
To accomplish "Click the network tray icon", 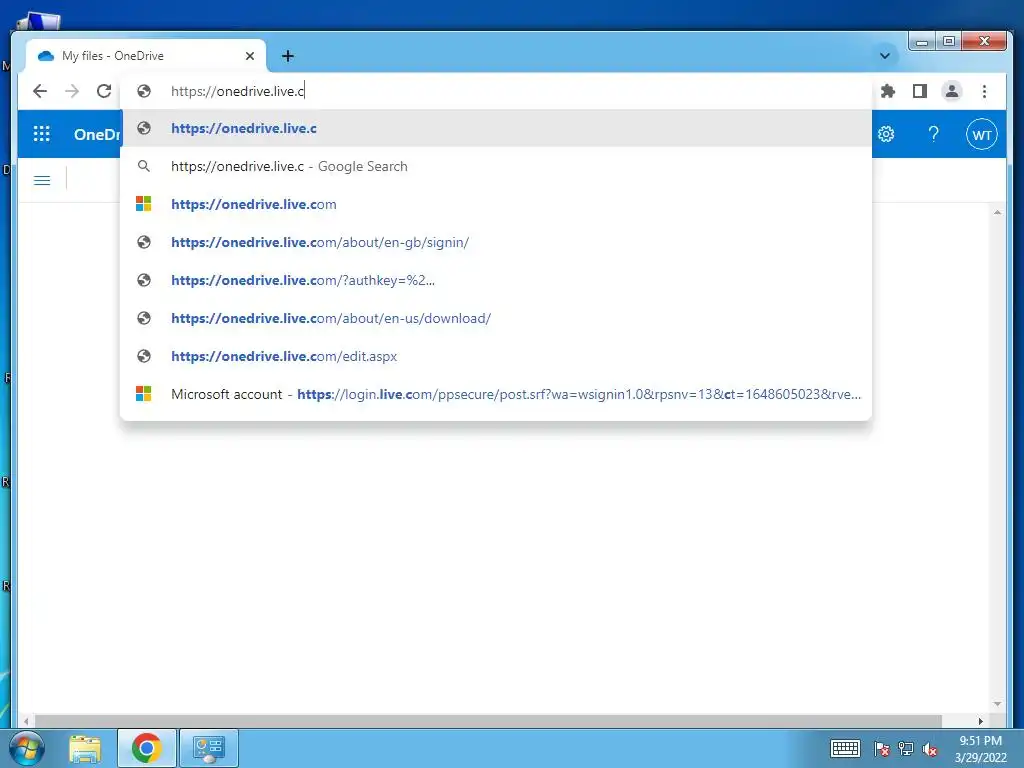I will coord(906,749).
